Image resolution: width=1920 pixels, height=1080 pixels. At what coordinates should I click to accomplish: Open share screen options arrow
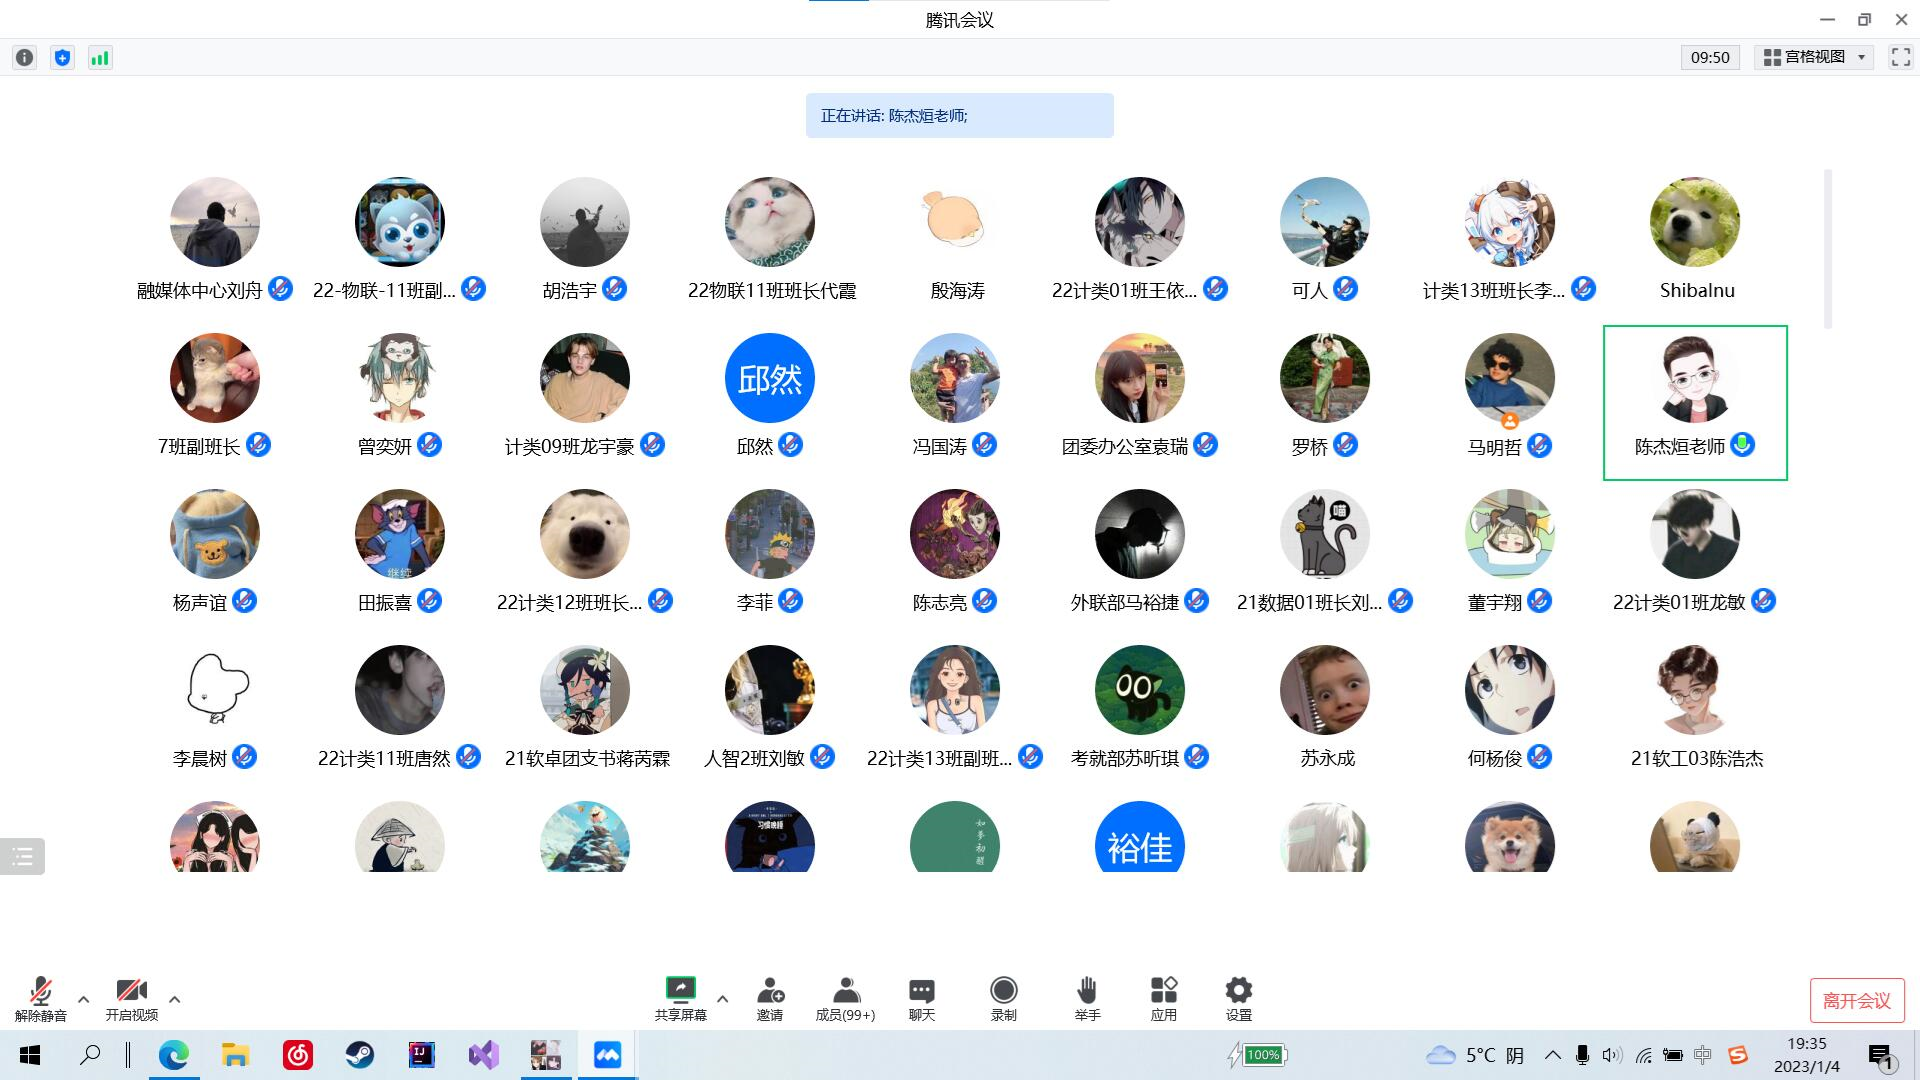tap(723, 999)
